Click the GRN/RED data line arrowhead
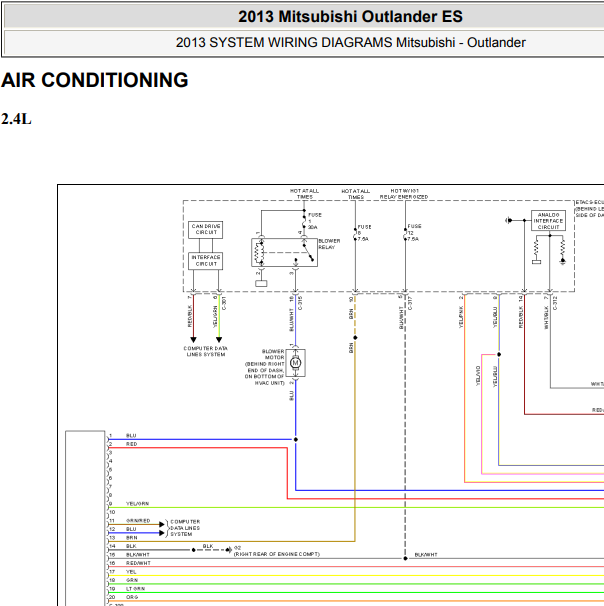The width and height of the screenshot is (604, 606). click(162, 524)
